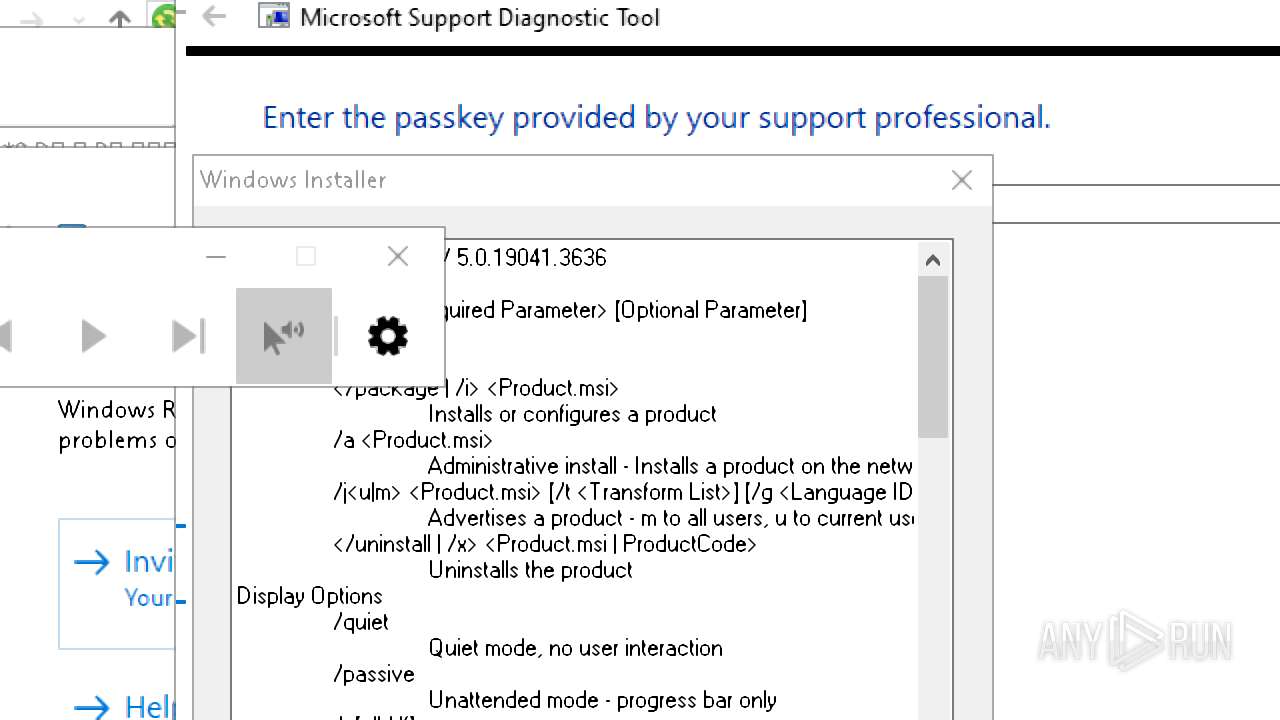Close the Windows Installer dialog
Screen dimensions: 1280x720
click(961, 180)
